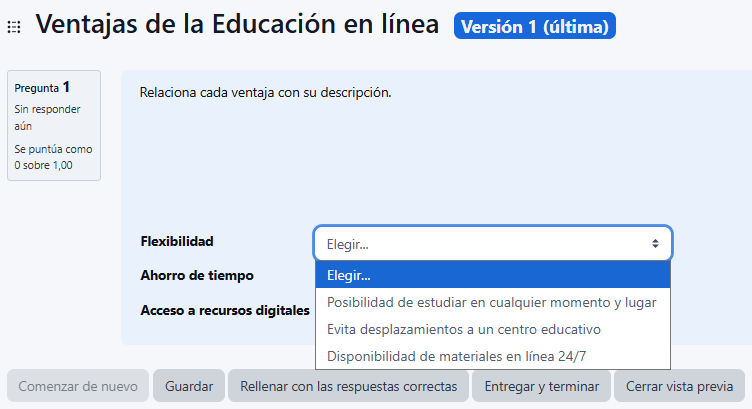Click the "Ventajas de la Educación en línea" heading

click(x=237, y=25)
